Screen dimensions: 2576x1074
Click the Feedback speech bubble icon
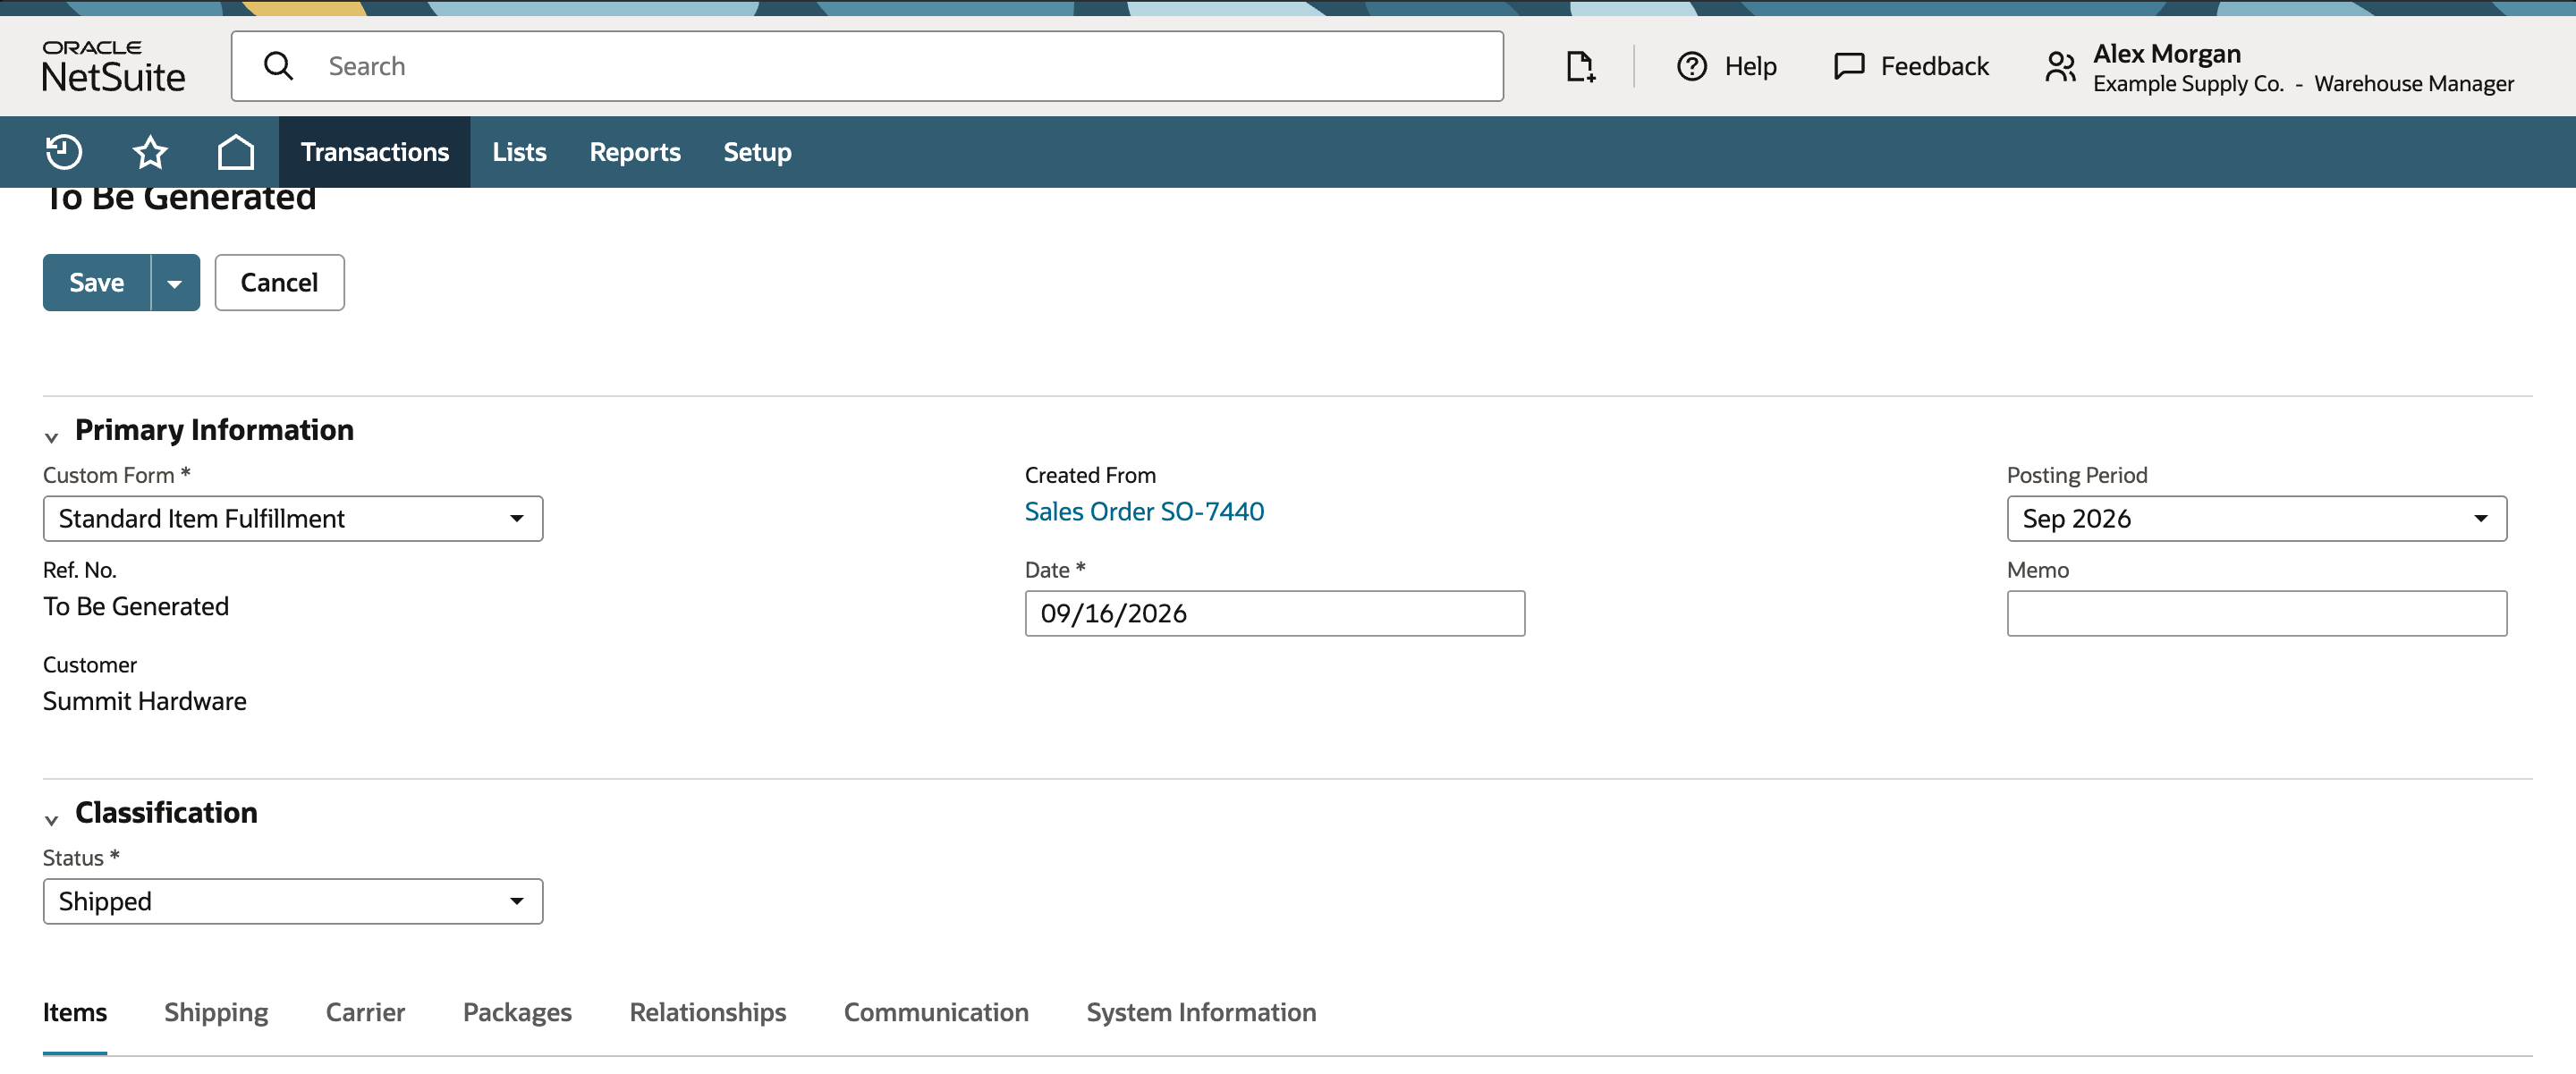pos(1849,66)
